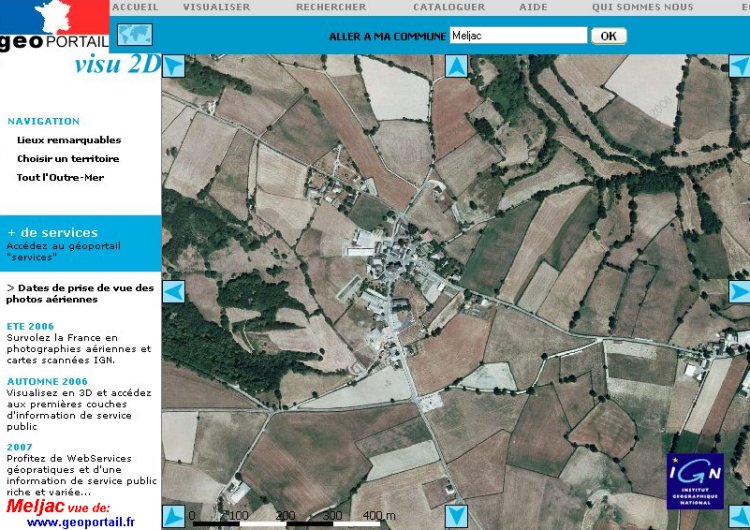Open the Lieux remarquables link
This screenshot has width=750, height=530.
coord(69,140)
